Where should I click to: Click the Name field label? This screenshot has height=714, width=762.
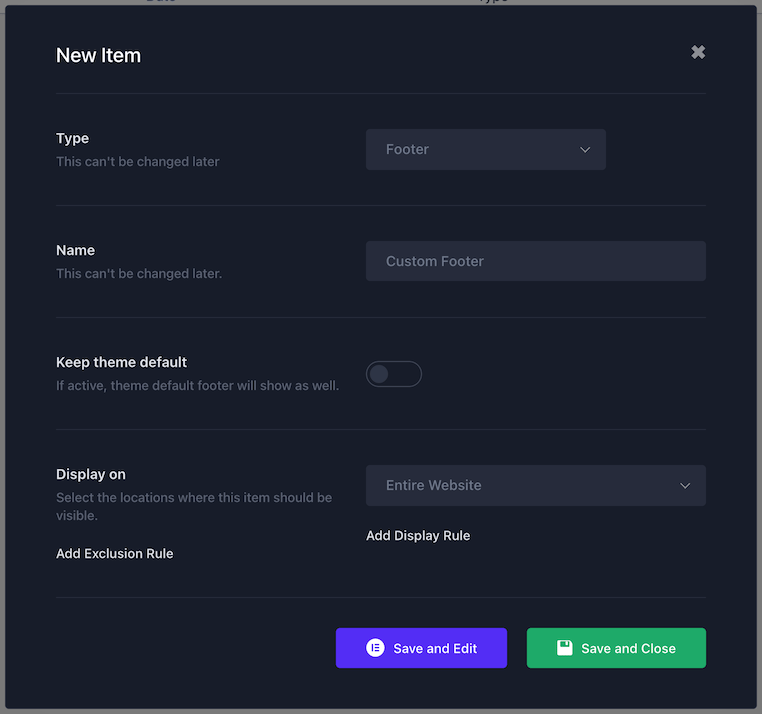coord(75,250)
